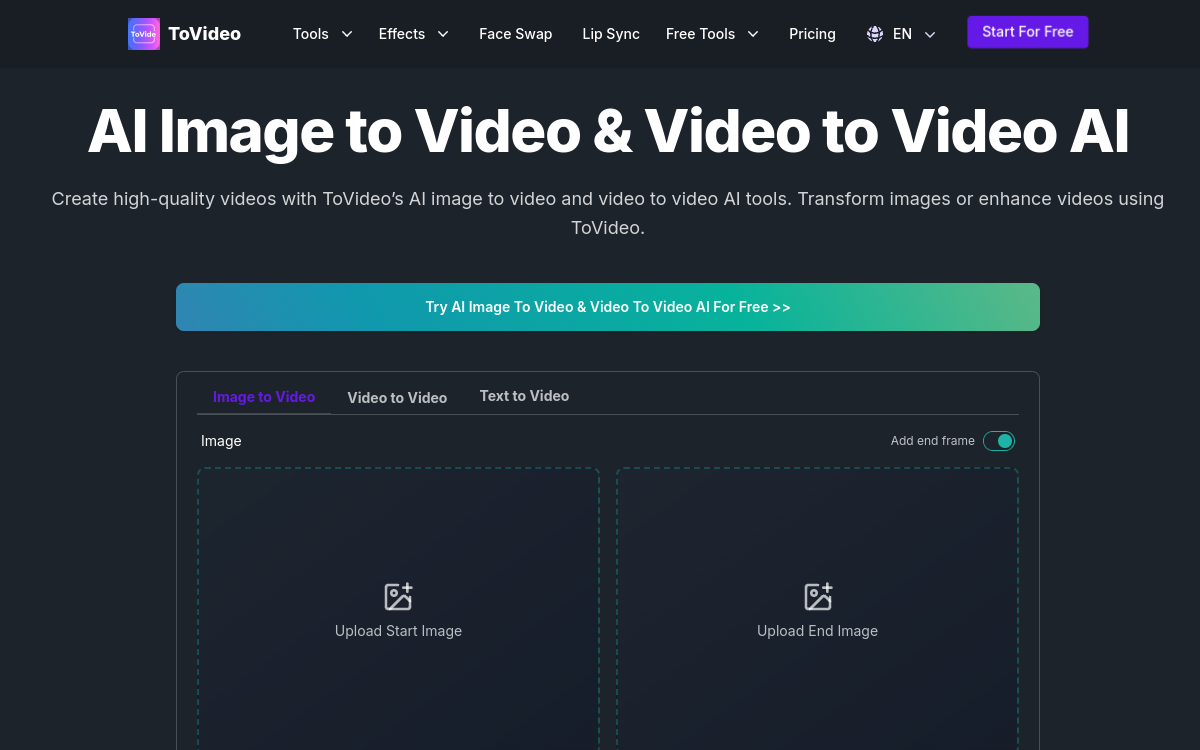Viewport: 1200px width, 750px height.
Task: Click the Image section label
Action: (221, 441)
